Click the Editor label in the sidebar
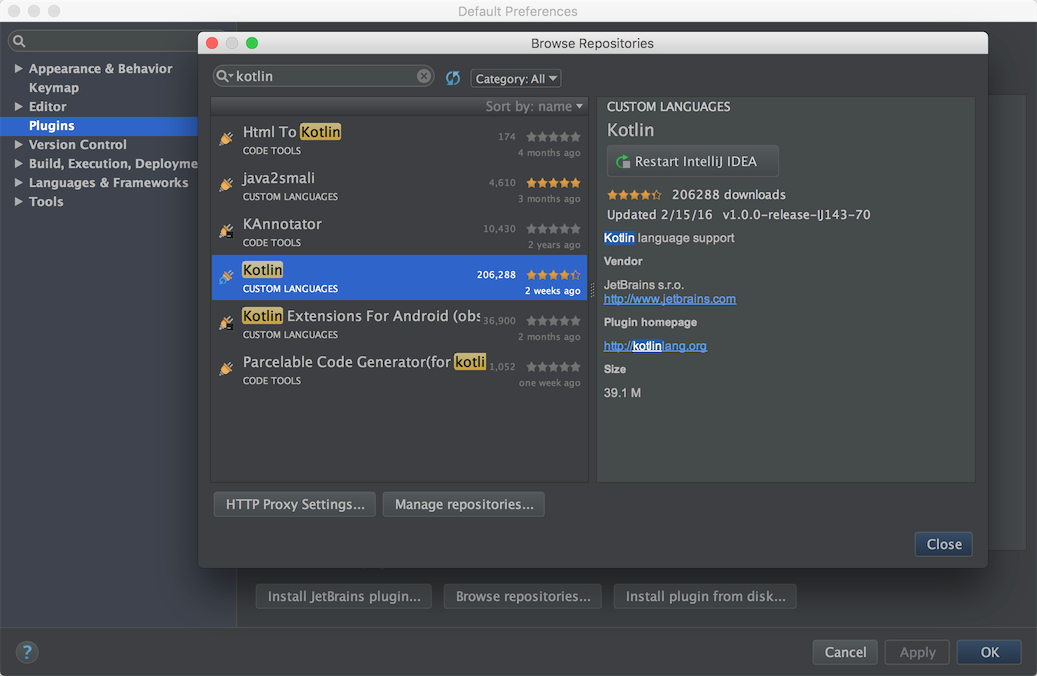Screen dimensions: 1037x676 [48, 106]
